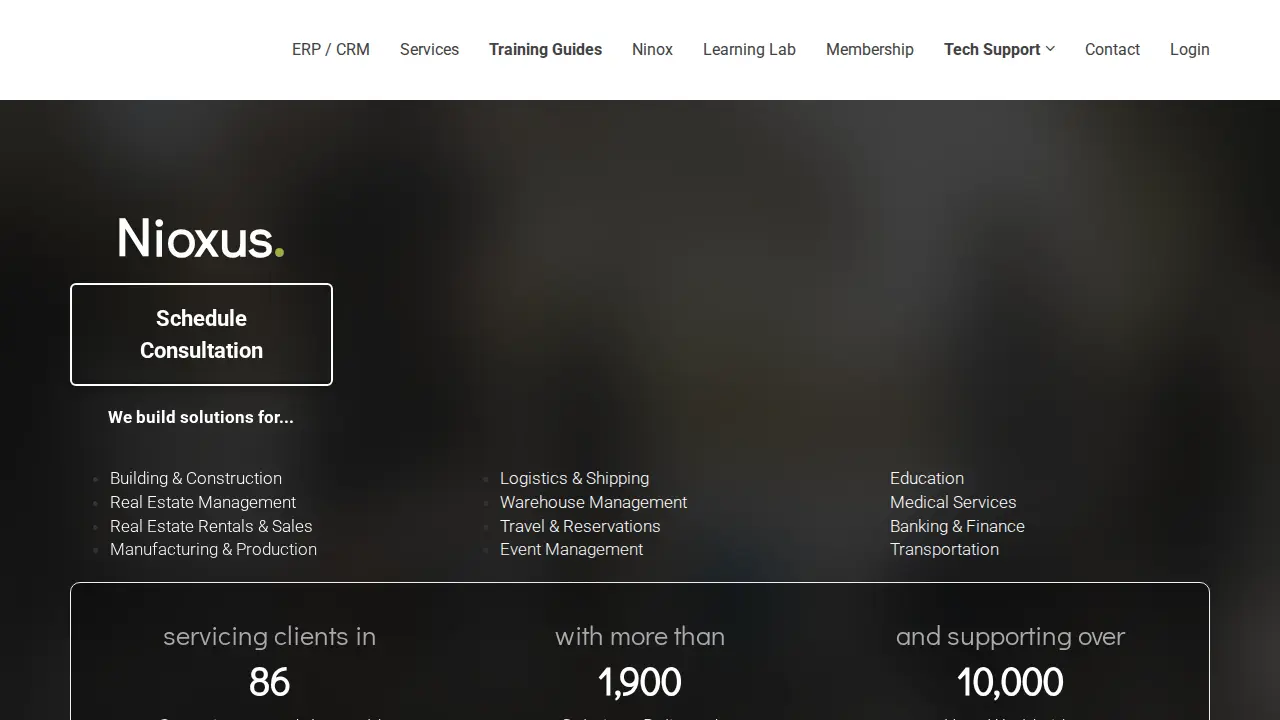This screenshot has width=1280, height=720.
Task: Open the ERP / CRM menu item
Action: 331,49
